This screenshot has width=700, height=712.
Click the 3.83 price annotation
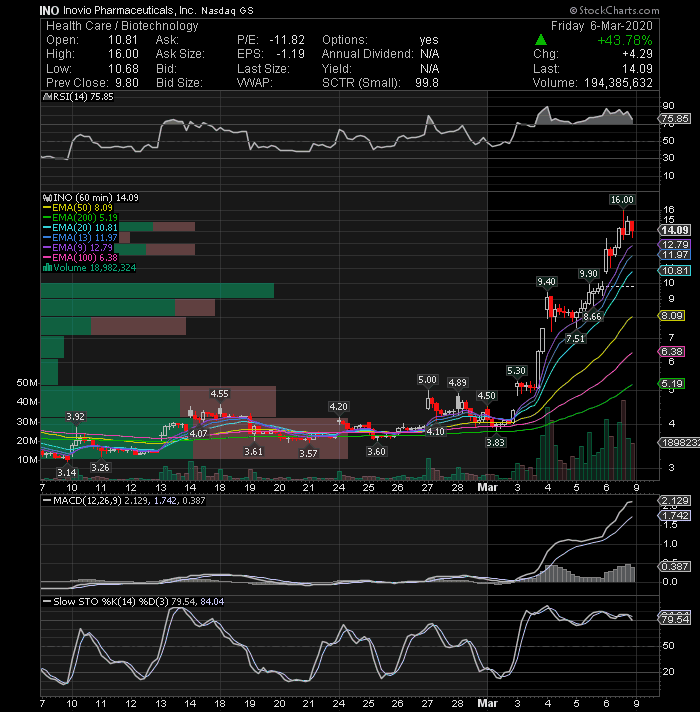point(495,442)
